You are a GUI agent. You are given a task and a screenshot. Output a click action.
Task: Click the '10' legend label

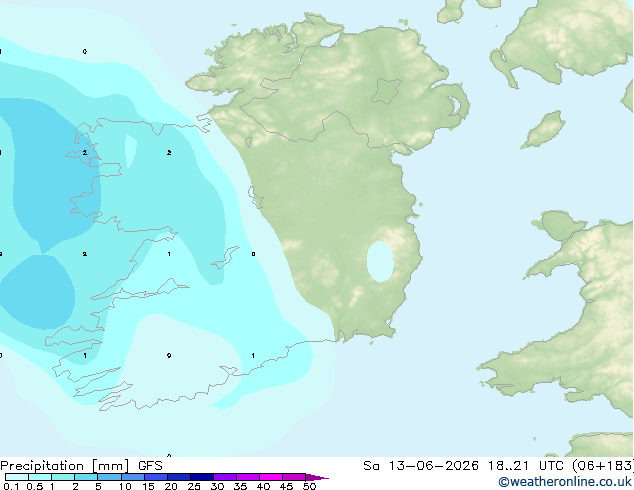[125, 486]
